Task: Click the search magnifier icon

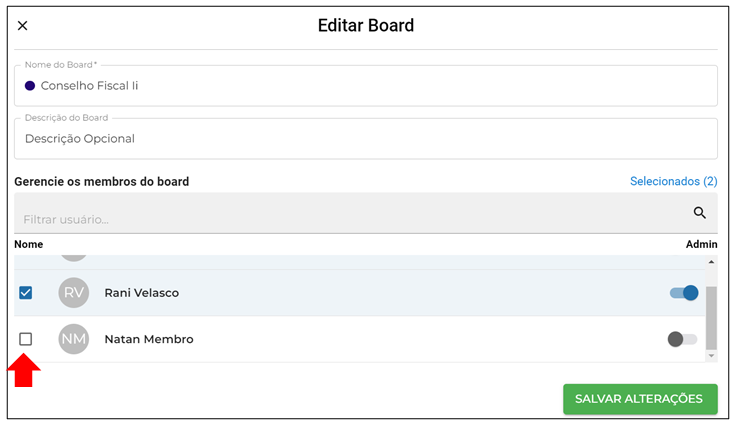Action: (699, 212)
